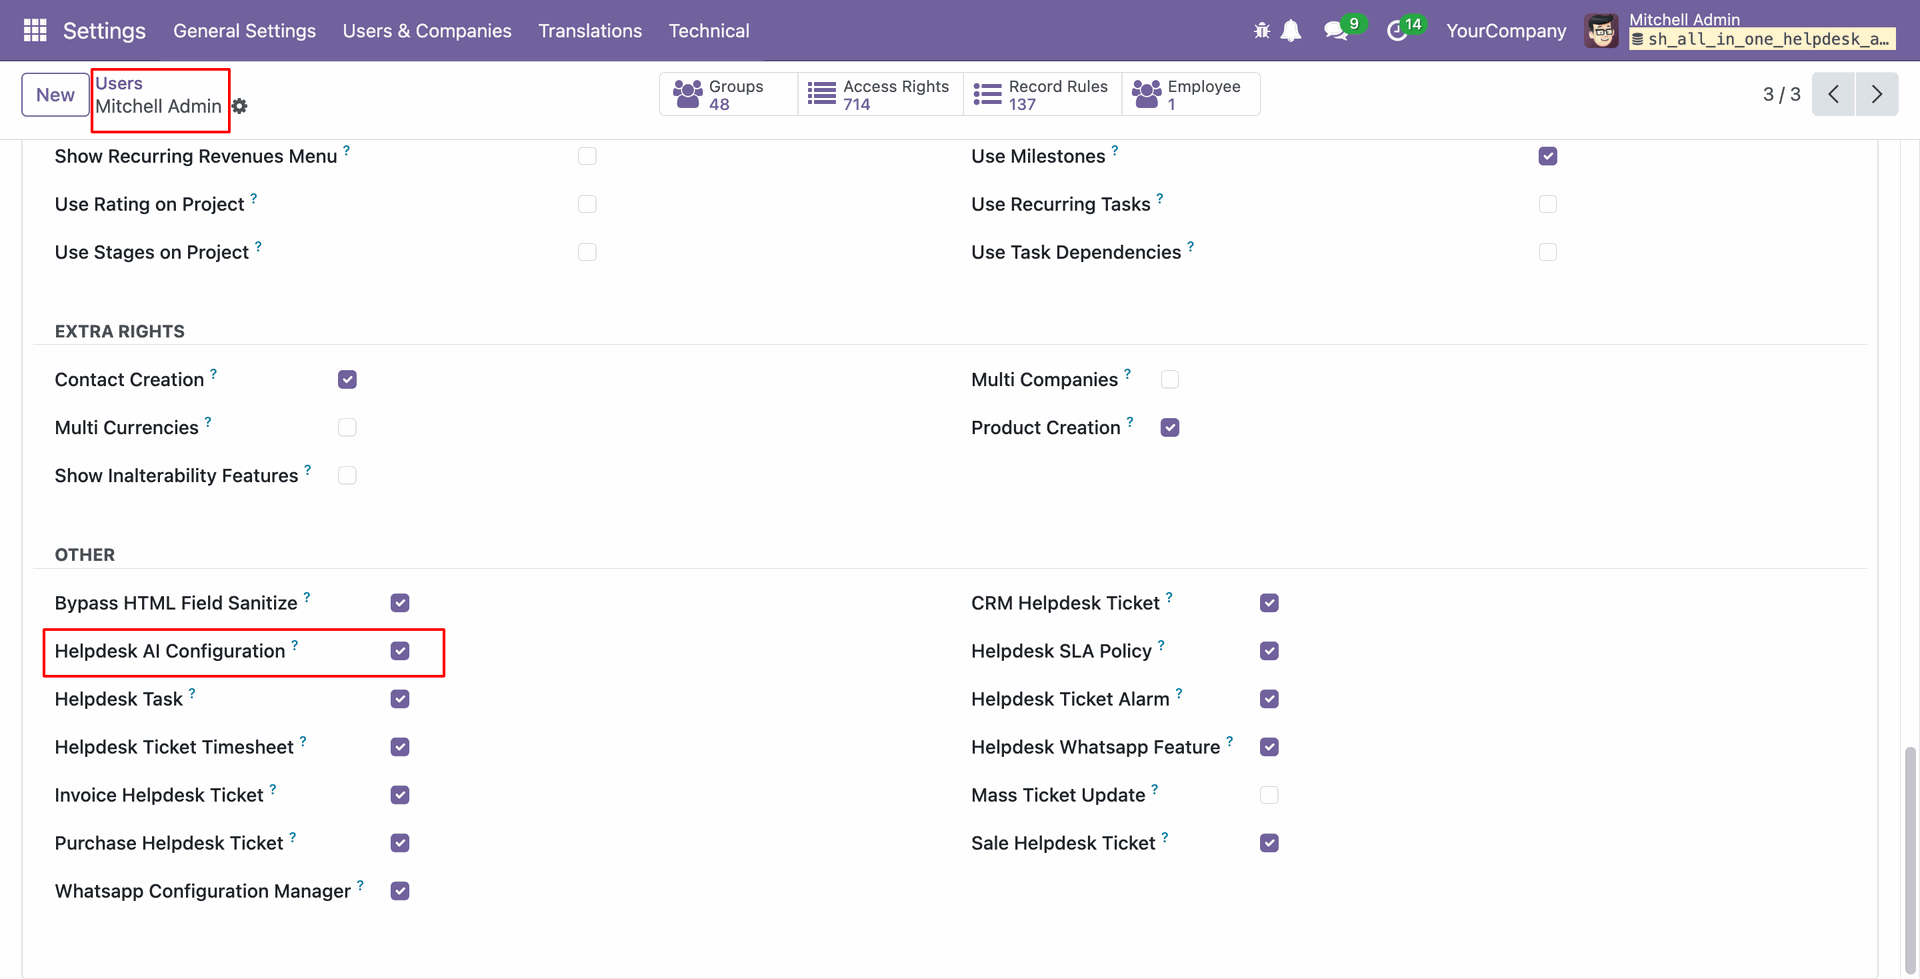Click help tooltip for Multi Companies
Viewport: 1920px width, 979px height.
pyautogui.click(x=1127, y=373)
